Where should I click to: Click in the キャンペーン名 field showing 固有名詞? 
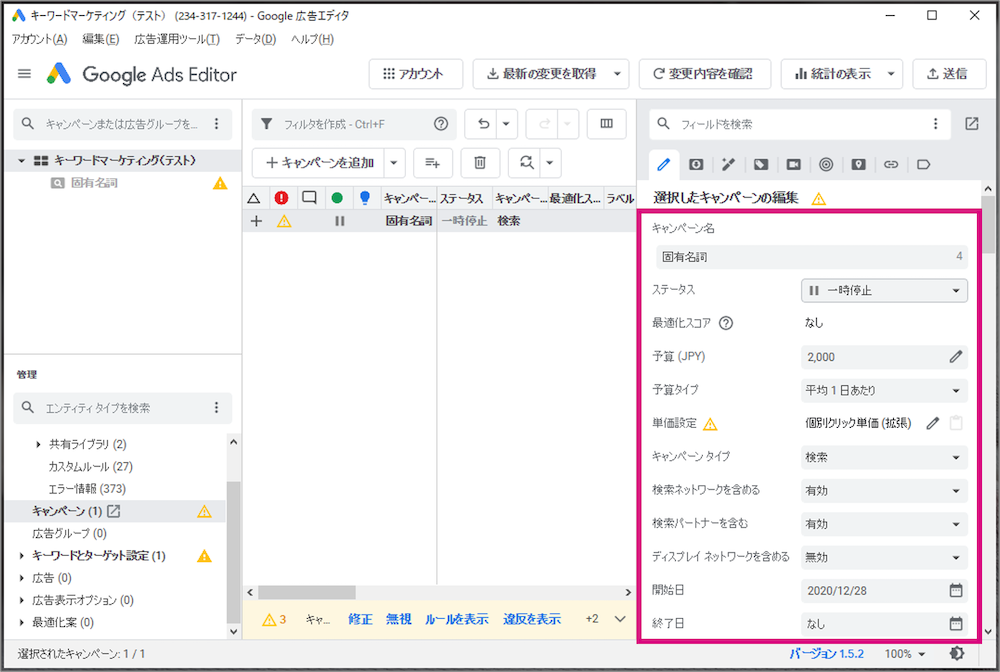click(812, 257)
